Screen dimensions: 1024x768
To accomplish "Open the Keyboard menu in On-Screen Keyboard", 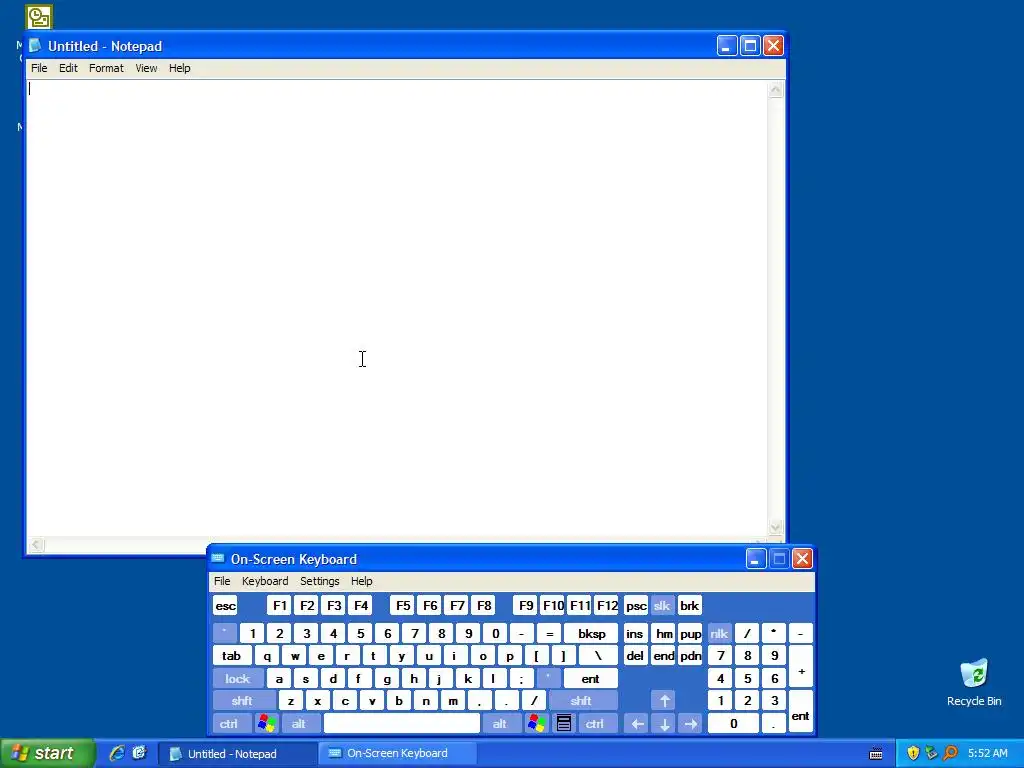I will (x=265, y=581).
